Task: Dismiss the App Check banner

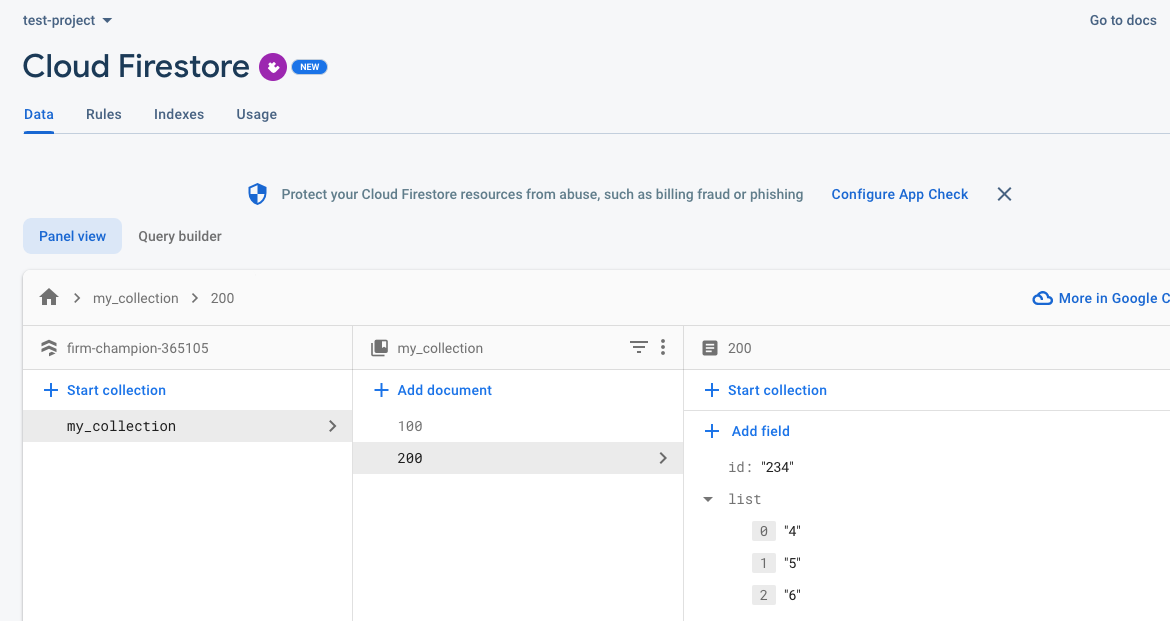Action: [1004, 194]
